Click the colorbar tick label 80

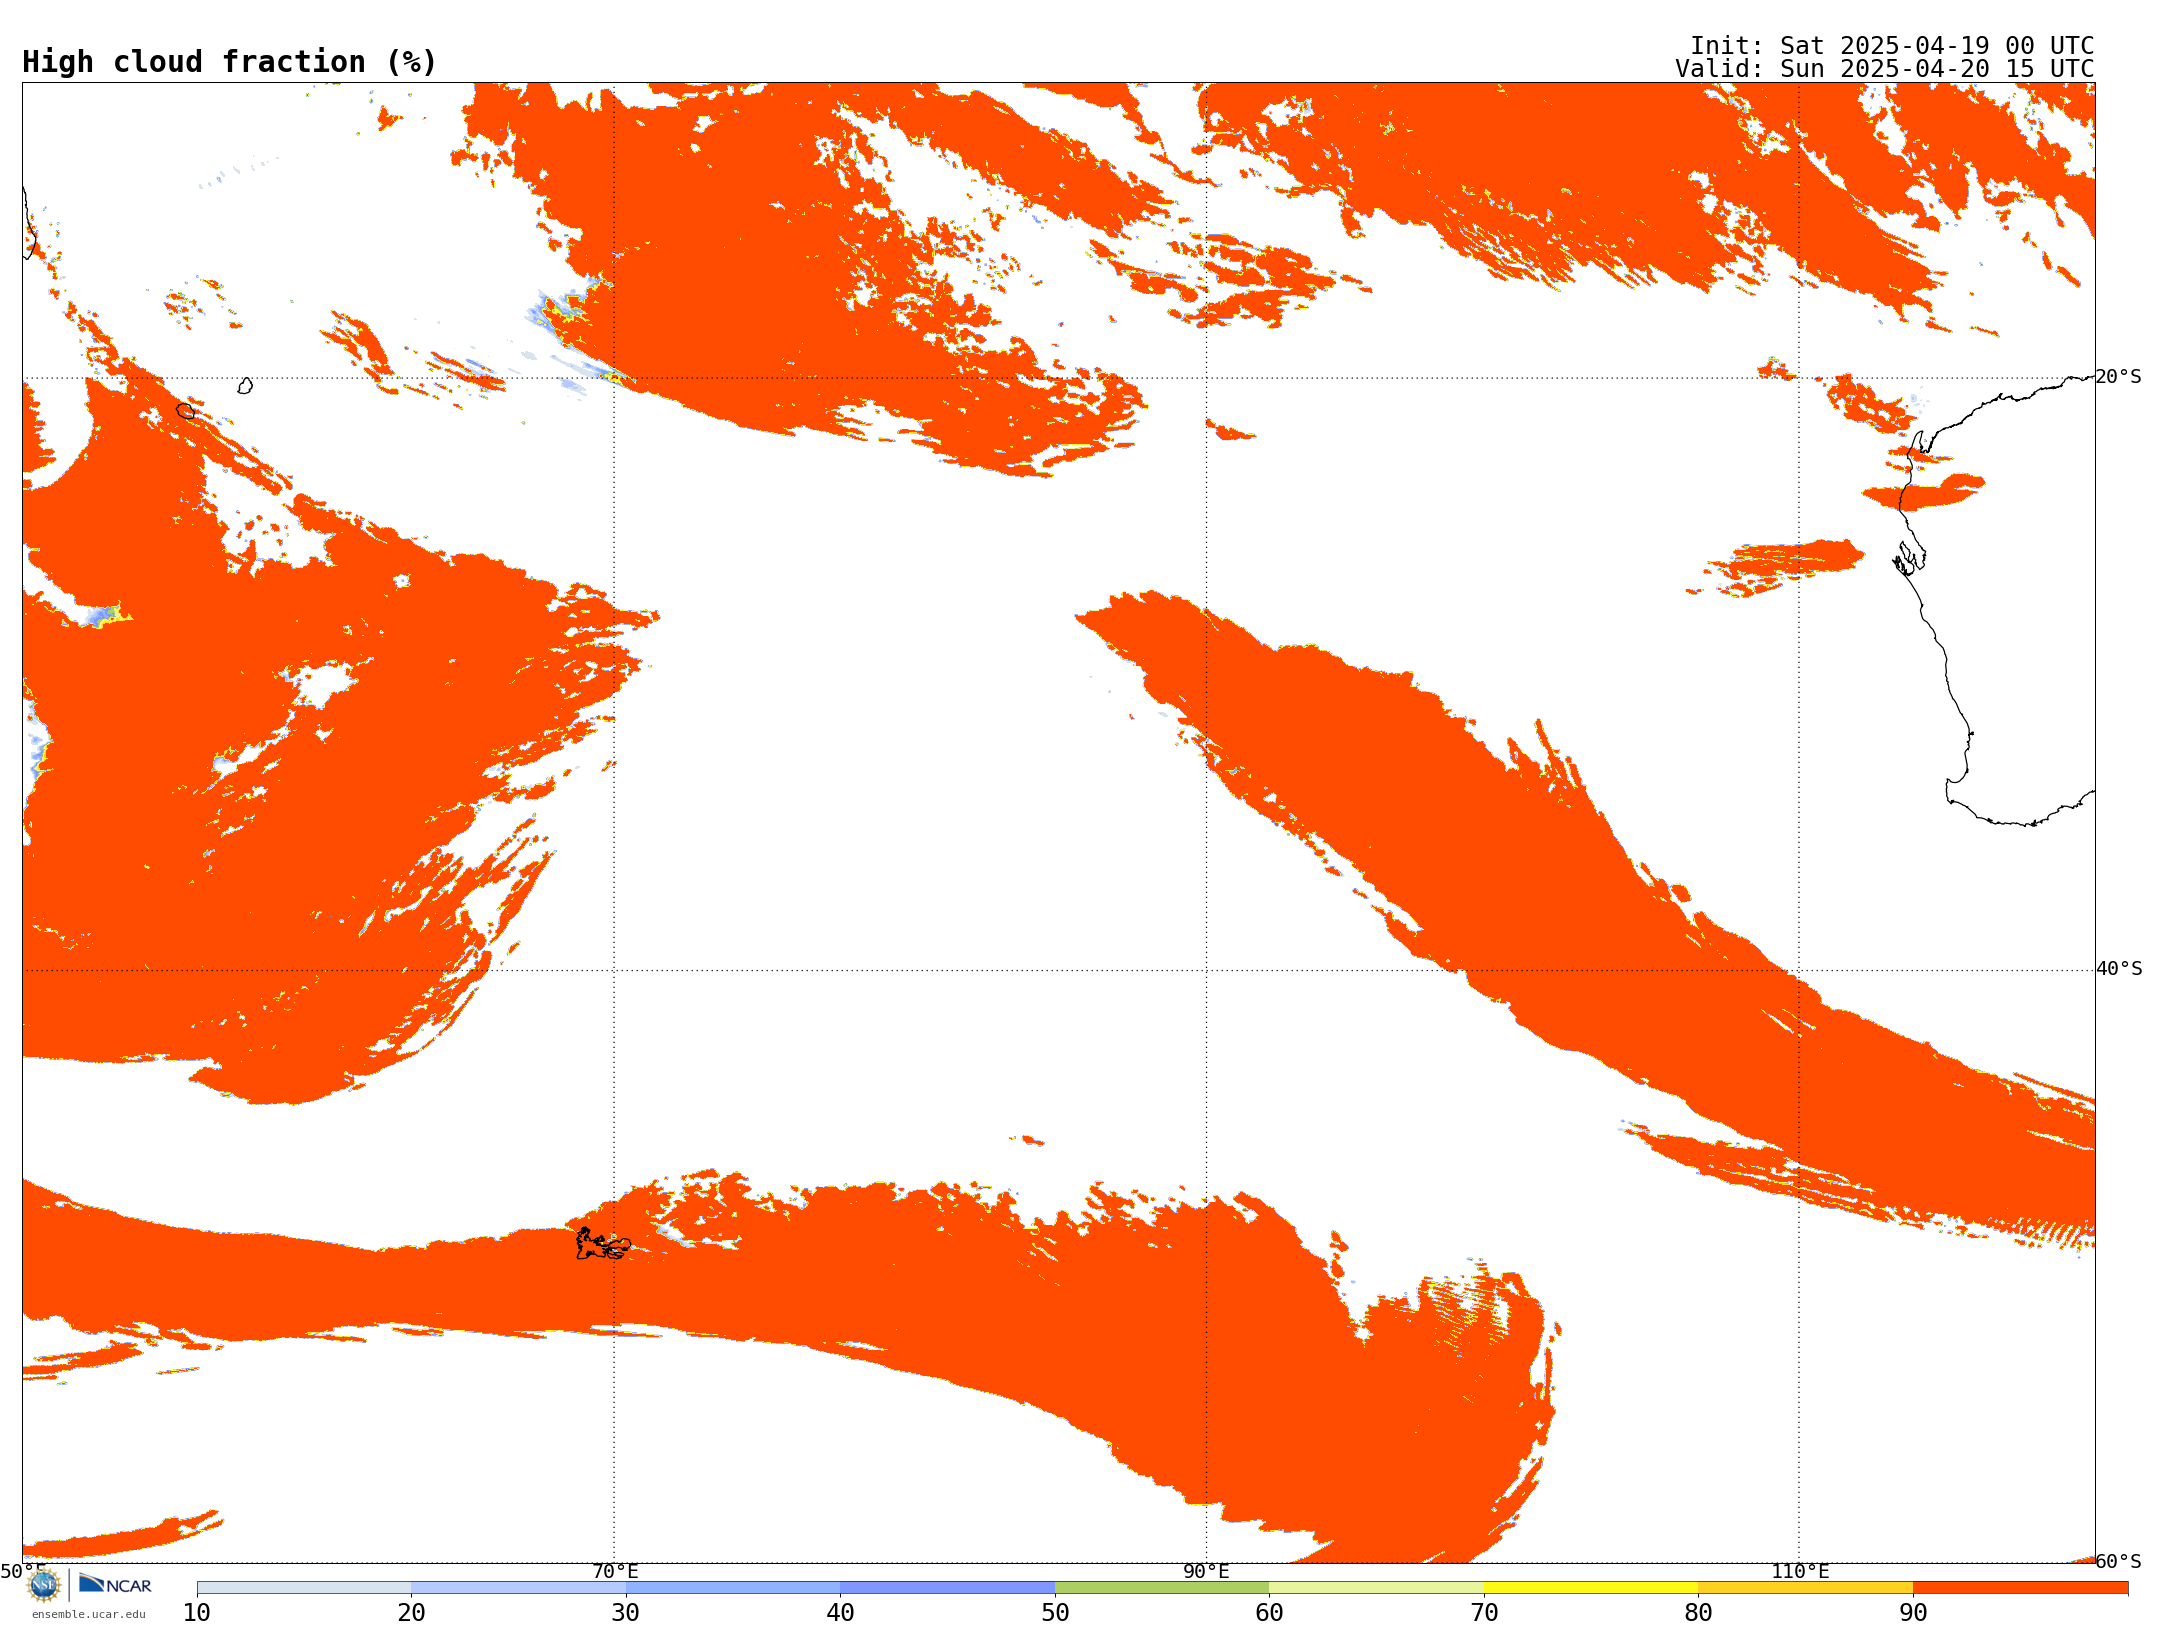coord(1698,1613)
